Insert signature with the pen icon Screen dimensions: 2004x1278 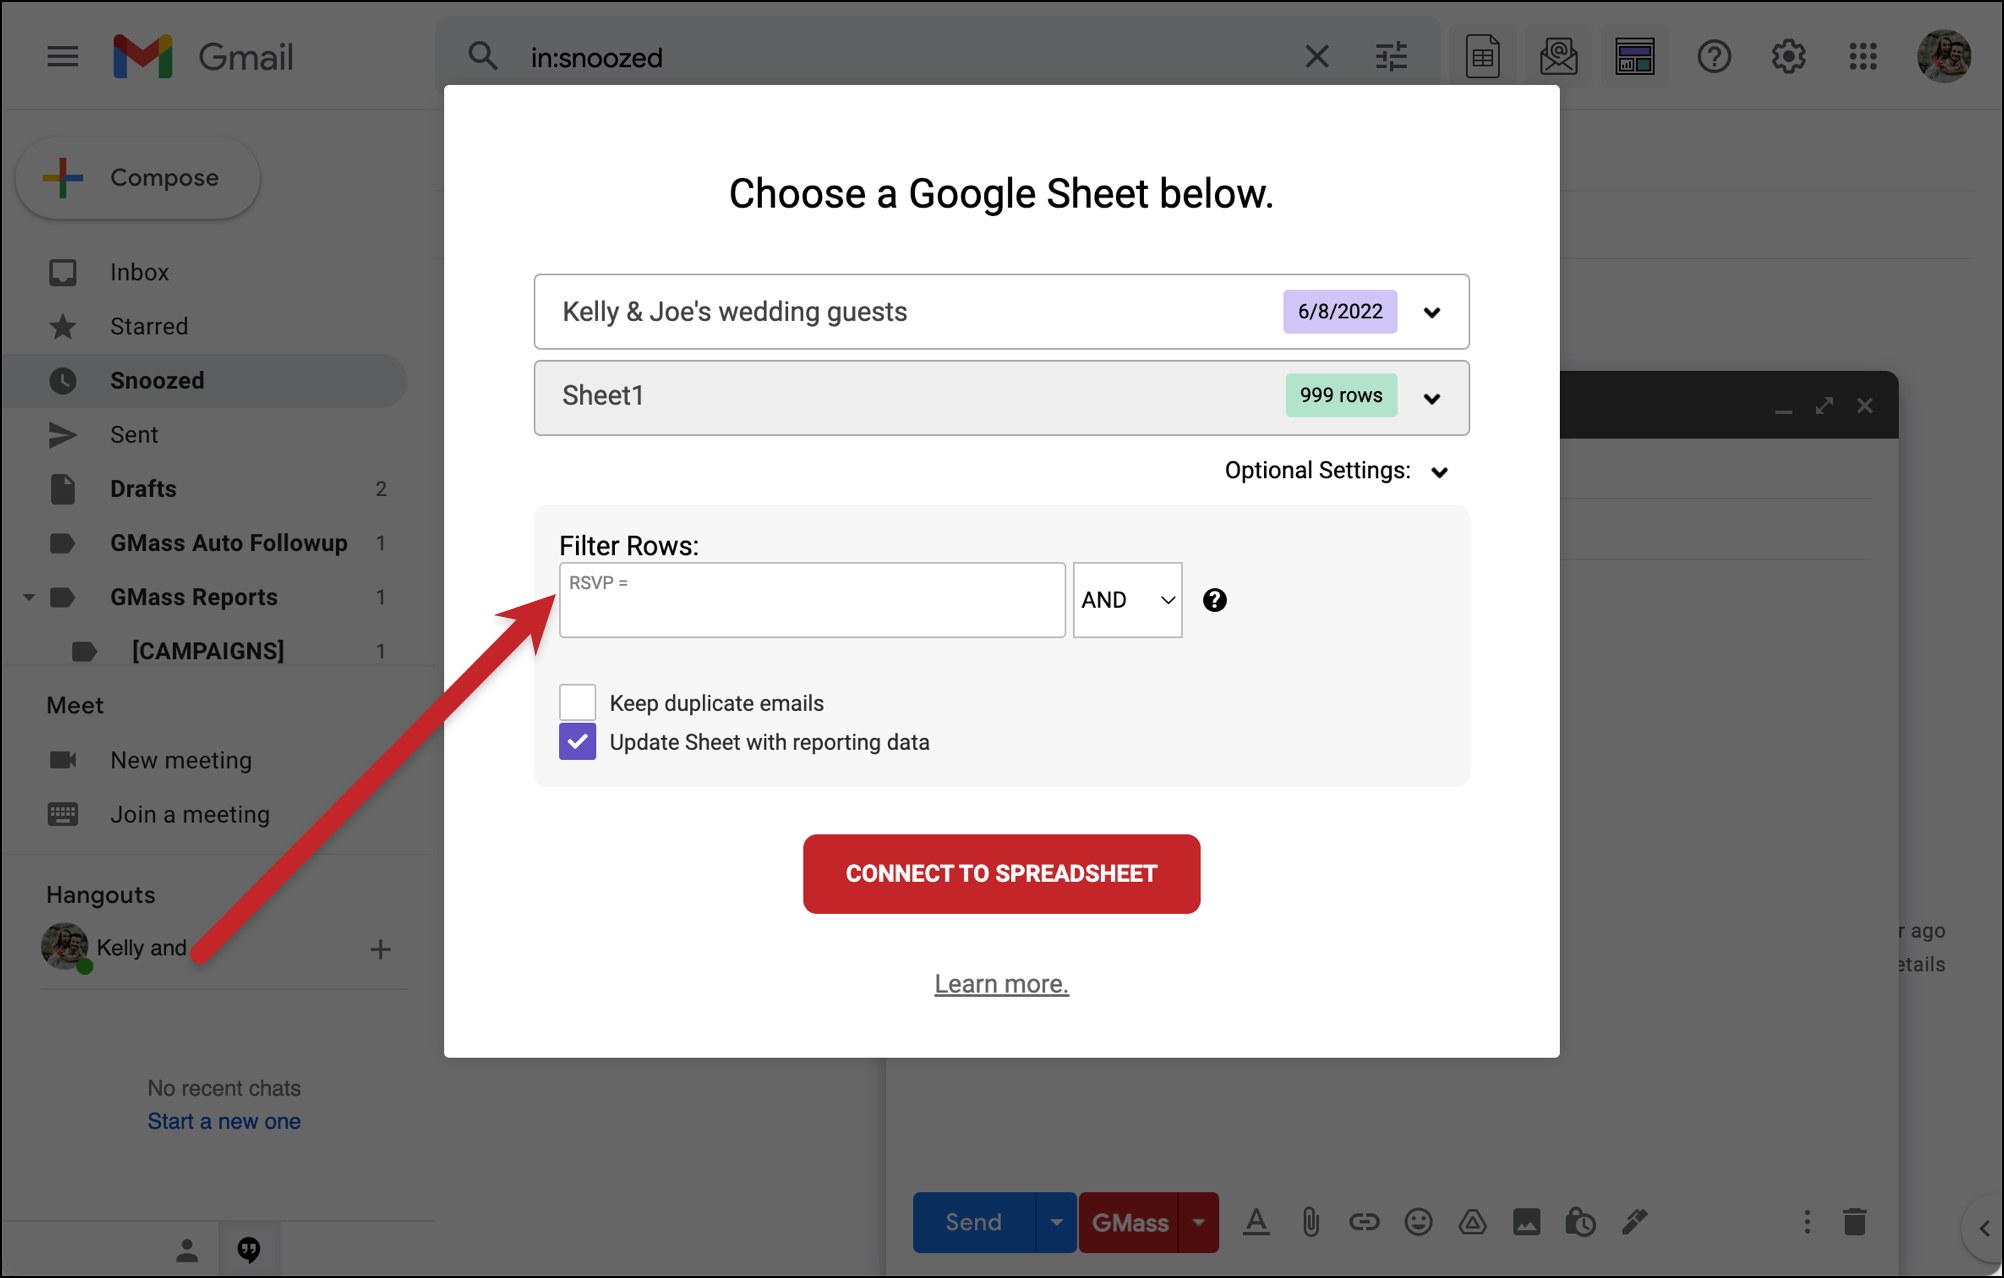pyautogui.click(x=1634, y=1222)
